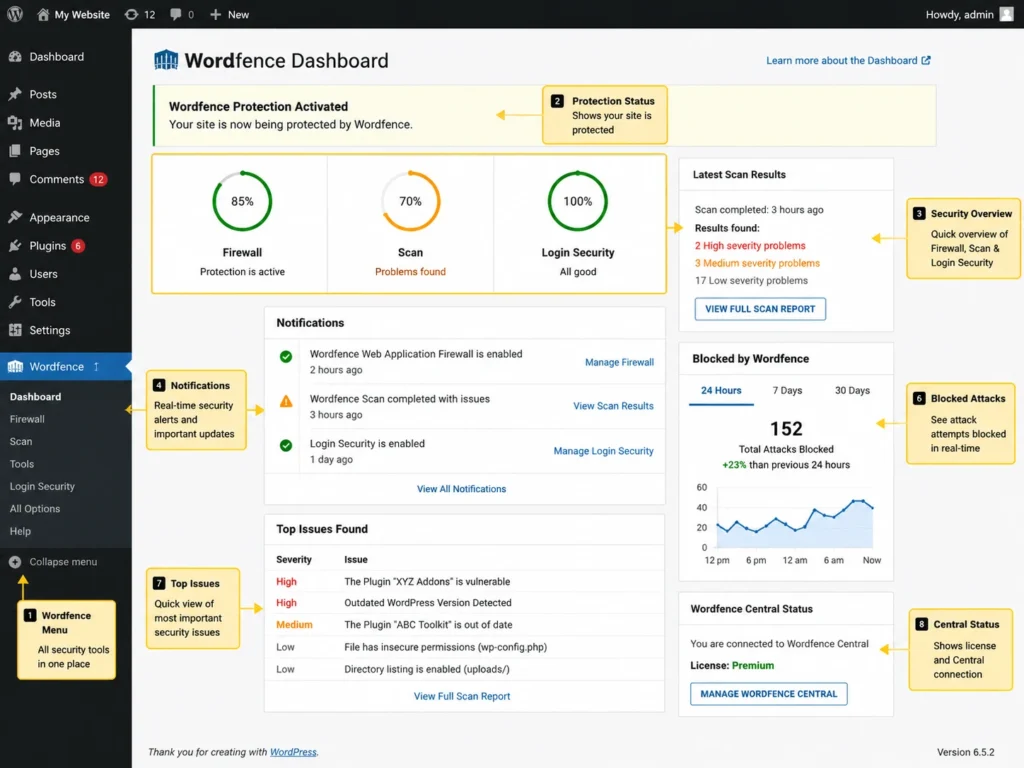Click the updates icon showing 12
This screenshot has width=1024, height=768.
pos(131,14)
